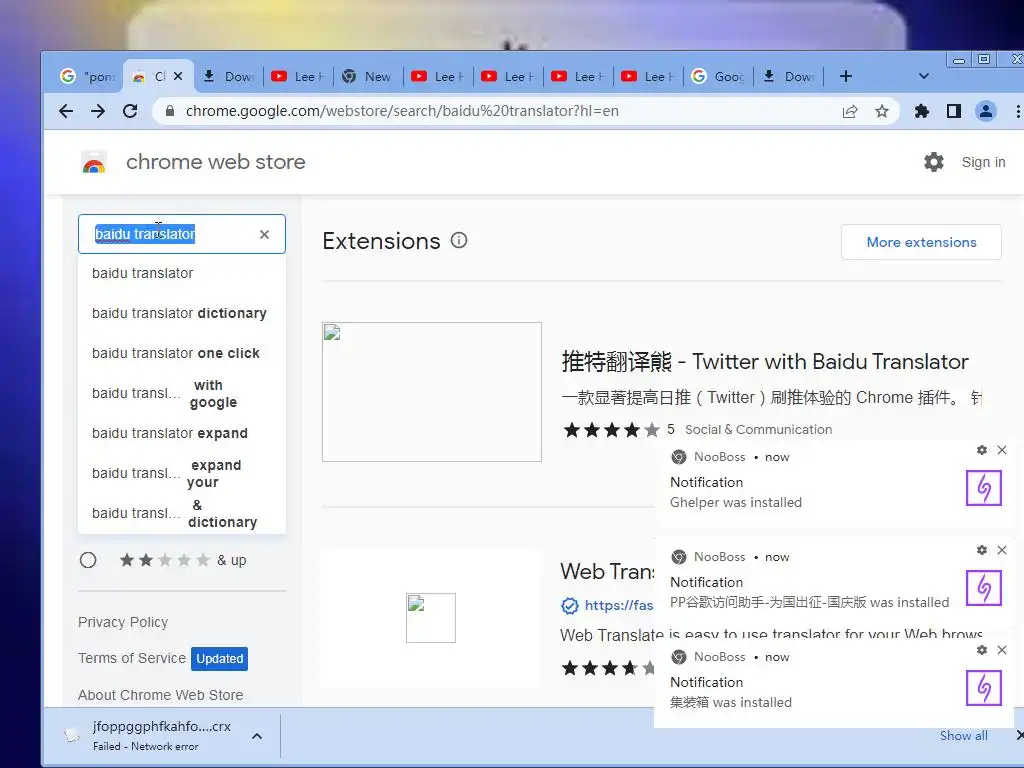The height and width of the screenshot is (768, 1024).
Task: Choose suggestion 'baidu translator with google'
Action: click(x=182, y=393)
